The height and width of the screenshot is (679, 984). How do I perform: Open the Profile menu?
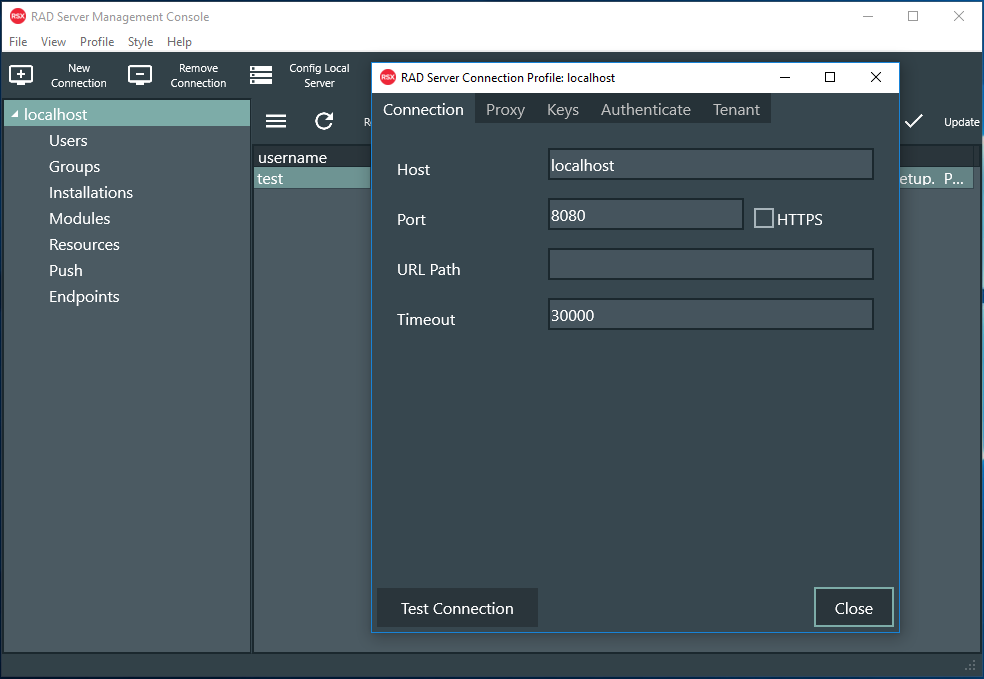(x=97, y=41)
